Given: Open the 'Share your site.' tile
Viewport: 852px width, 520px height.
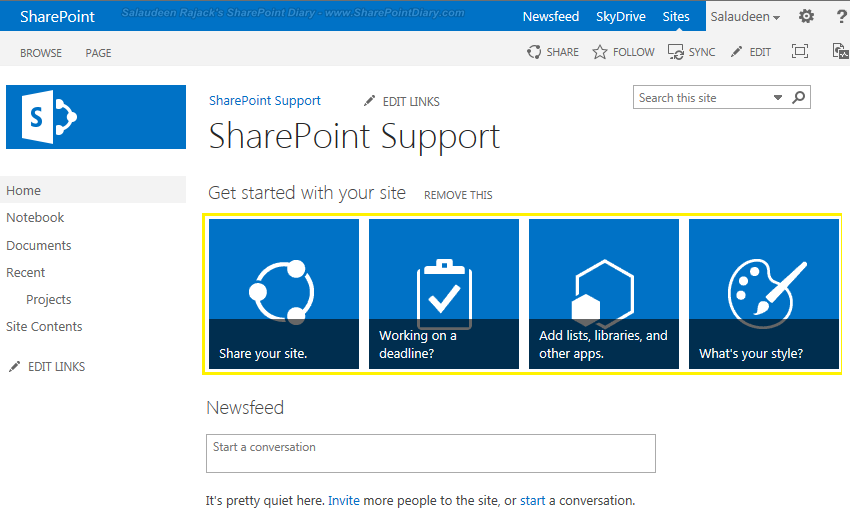Looking at the screenshot, I should coord(284,294).
